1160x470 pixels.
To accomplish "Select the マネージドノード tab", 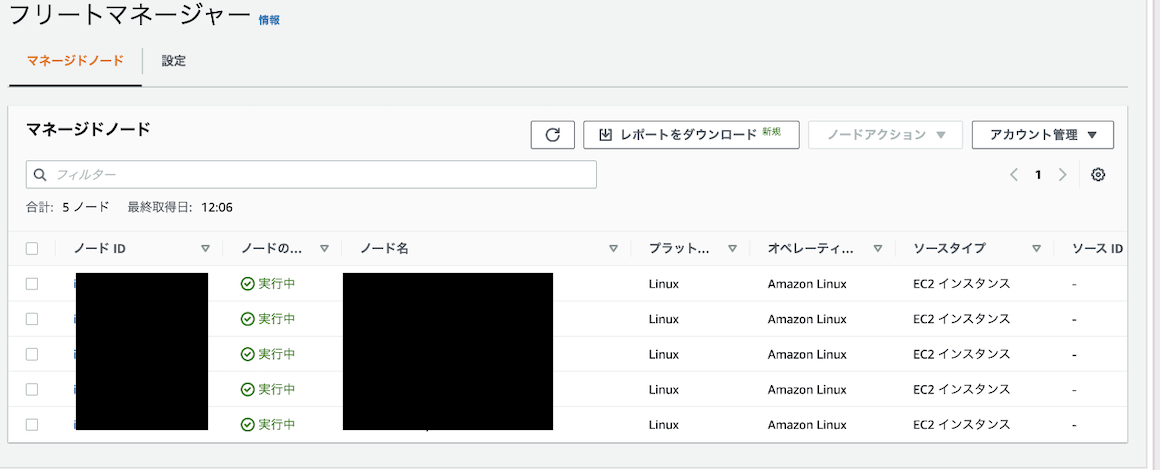I will point(75,61).
